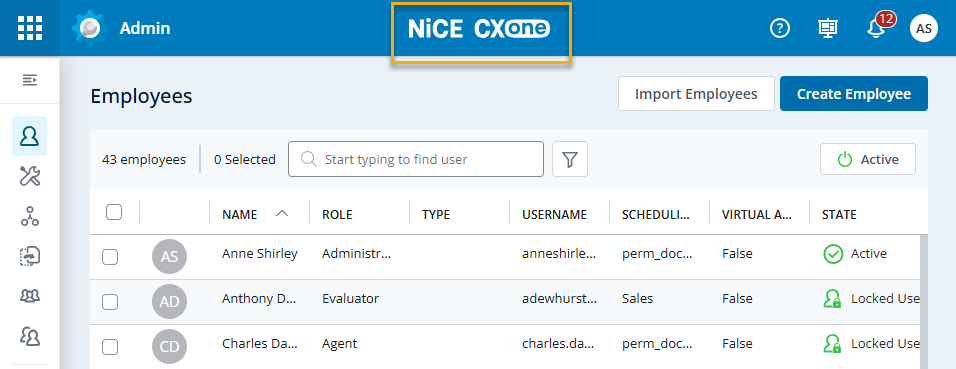Click the Import Employees button
Image resolution: width=956 pixels, height=369 pixels.
pos(696,94)
